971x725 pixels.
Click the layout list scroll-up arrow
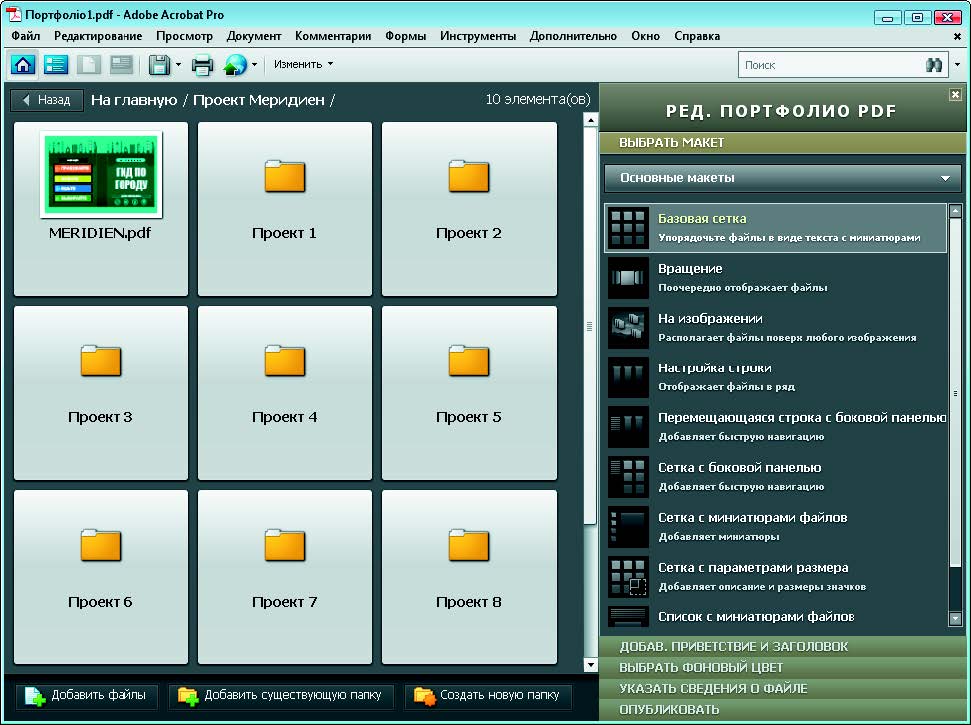pyautogui.click(x=955, y=211)
